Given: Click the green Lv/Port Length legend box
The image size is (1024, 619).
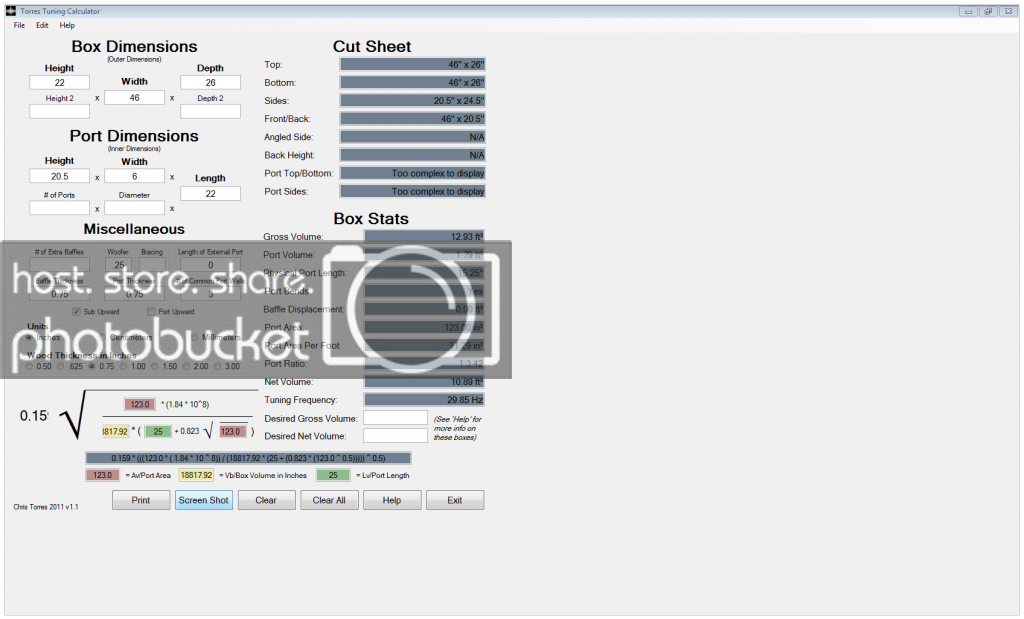Looking at the screenshot, I should (333, 475).
